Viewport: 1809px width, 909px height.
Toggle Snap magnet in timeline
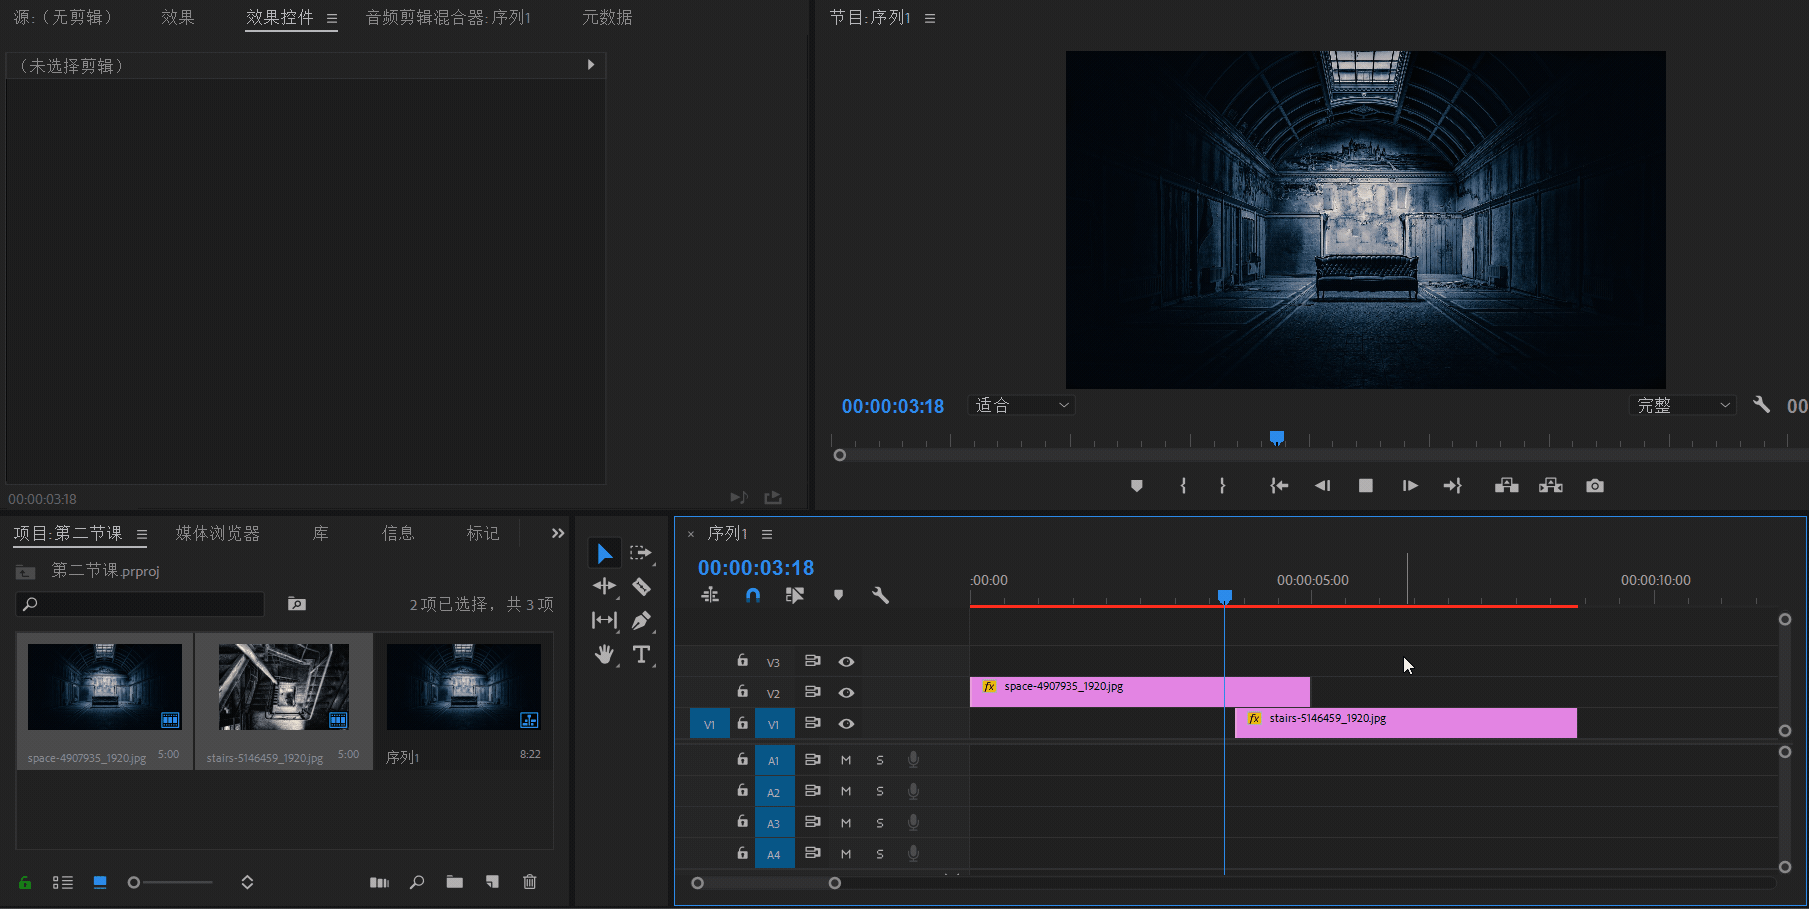point(753,596)
